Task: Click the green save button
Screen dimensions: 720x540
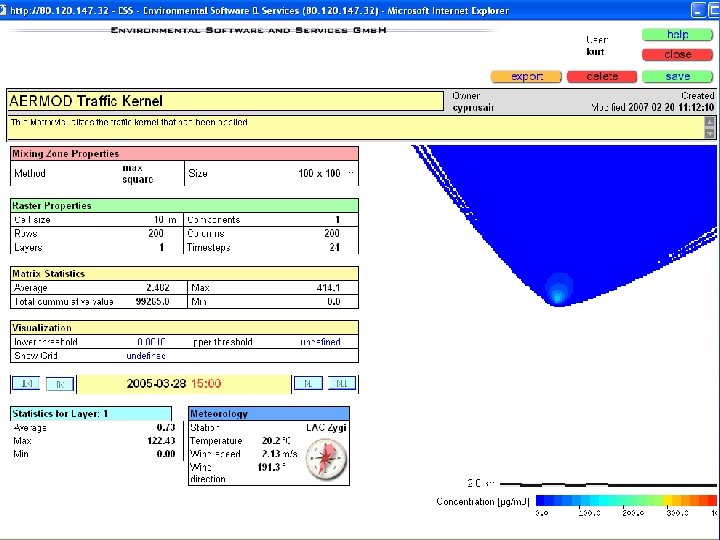Action: click(x=677, y=77)
